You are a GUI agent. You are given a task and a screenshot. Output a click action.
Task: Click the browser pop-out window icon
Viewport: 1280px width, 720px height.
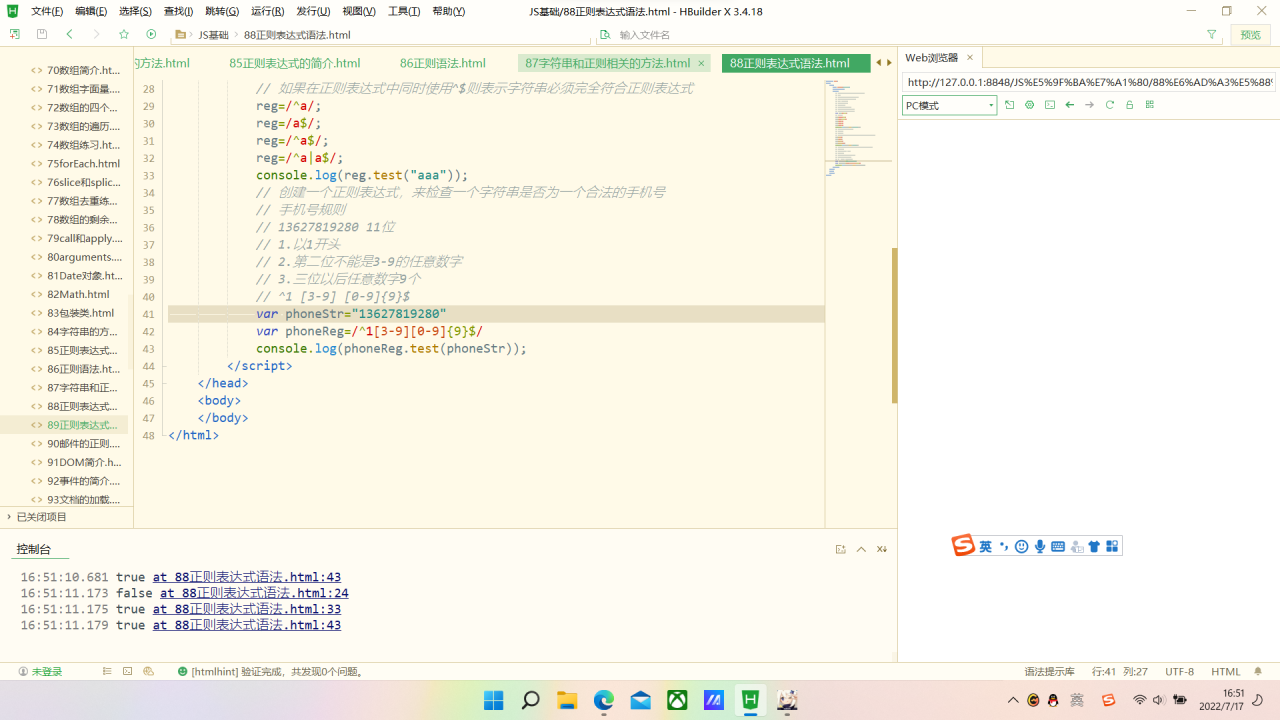coord(1010,105)
